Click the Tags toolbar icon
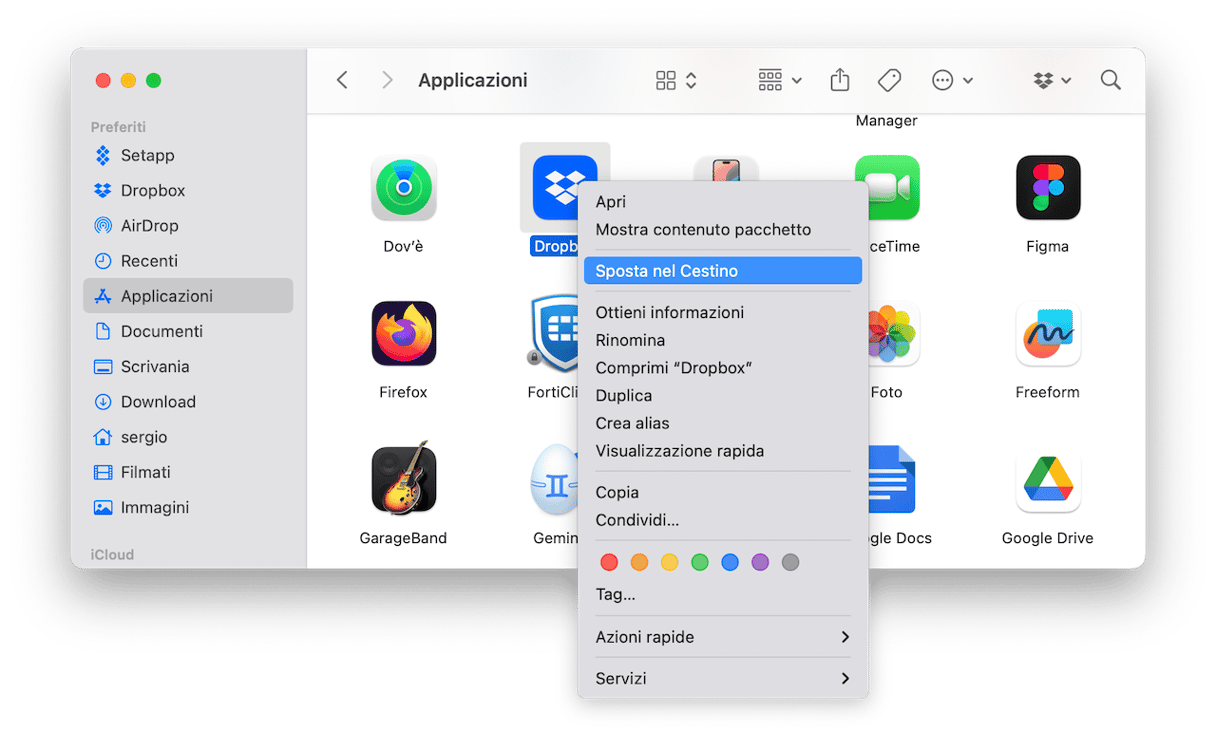The height and width of the screenshot is (732, 1216). click(889, 80)
